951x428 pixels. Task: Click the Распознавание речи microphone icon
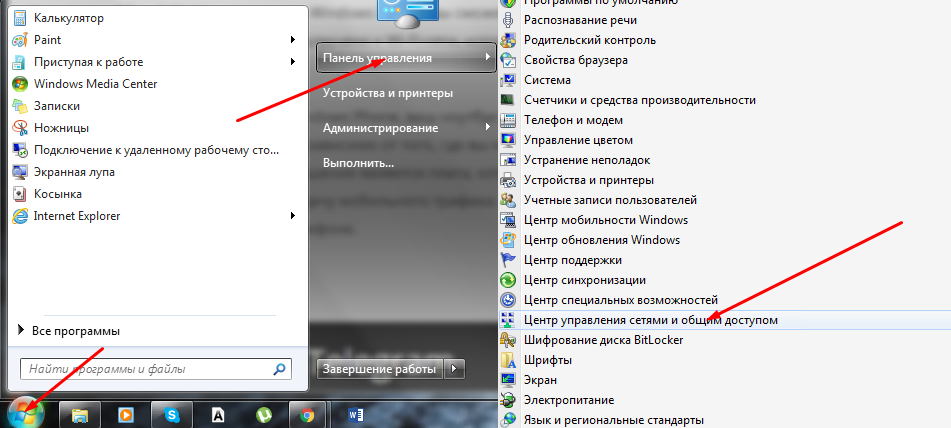508,20
